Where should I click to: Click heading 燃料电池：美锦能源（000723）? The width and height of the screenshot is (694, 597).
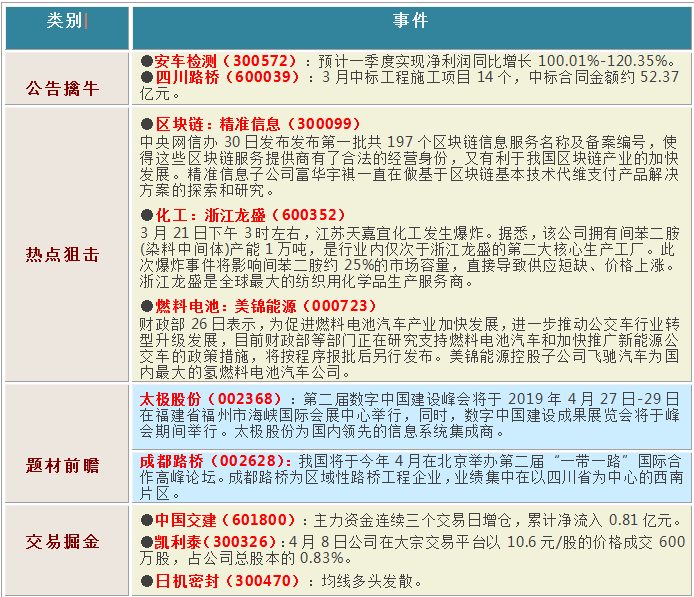[266, 306]
